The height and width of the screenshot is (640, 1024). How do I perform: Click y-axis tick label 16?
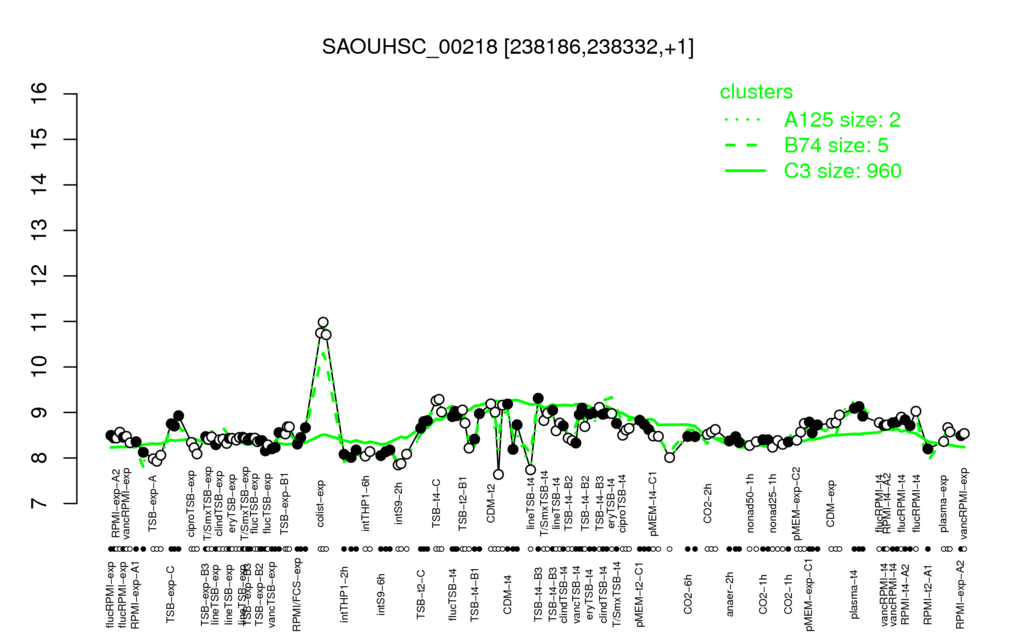tap(40, 94)
